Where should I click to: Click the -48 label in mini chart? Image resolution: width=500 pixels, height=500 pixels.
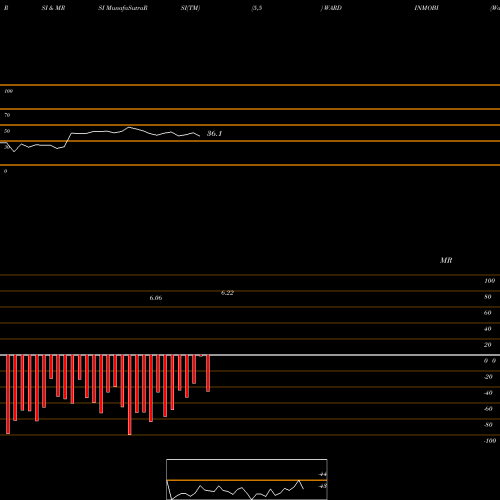point(322,486)
